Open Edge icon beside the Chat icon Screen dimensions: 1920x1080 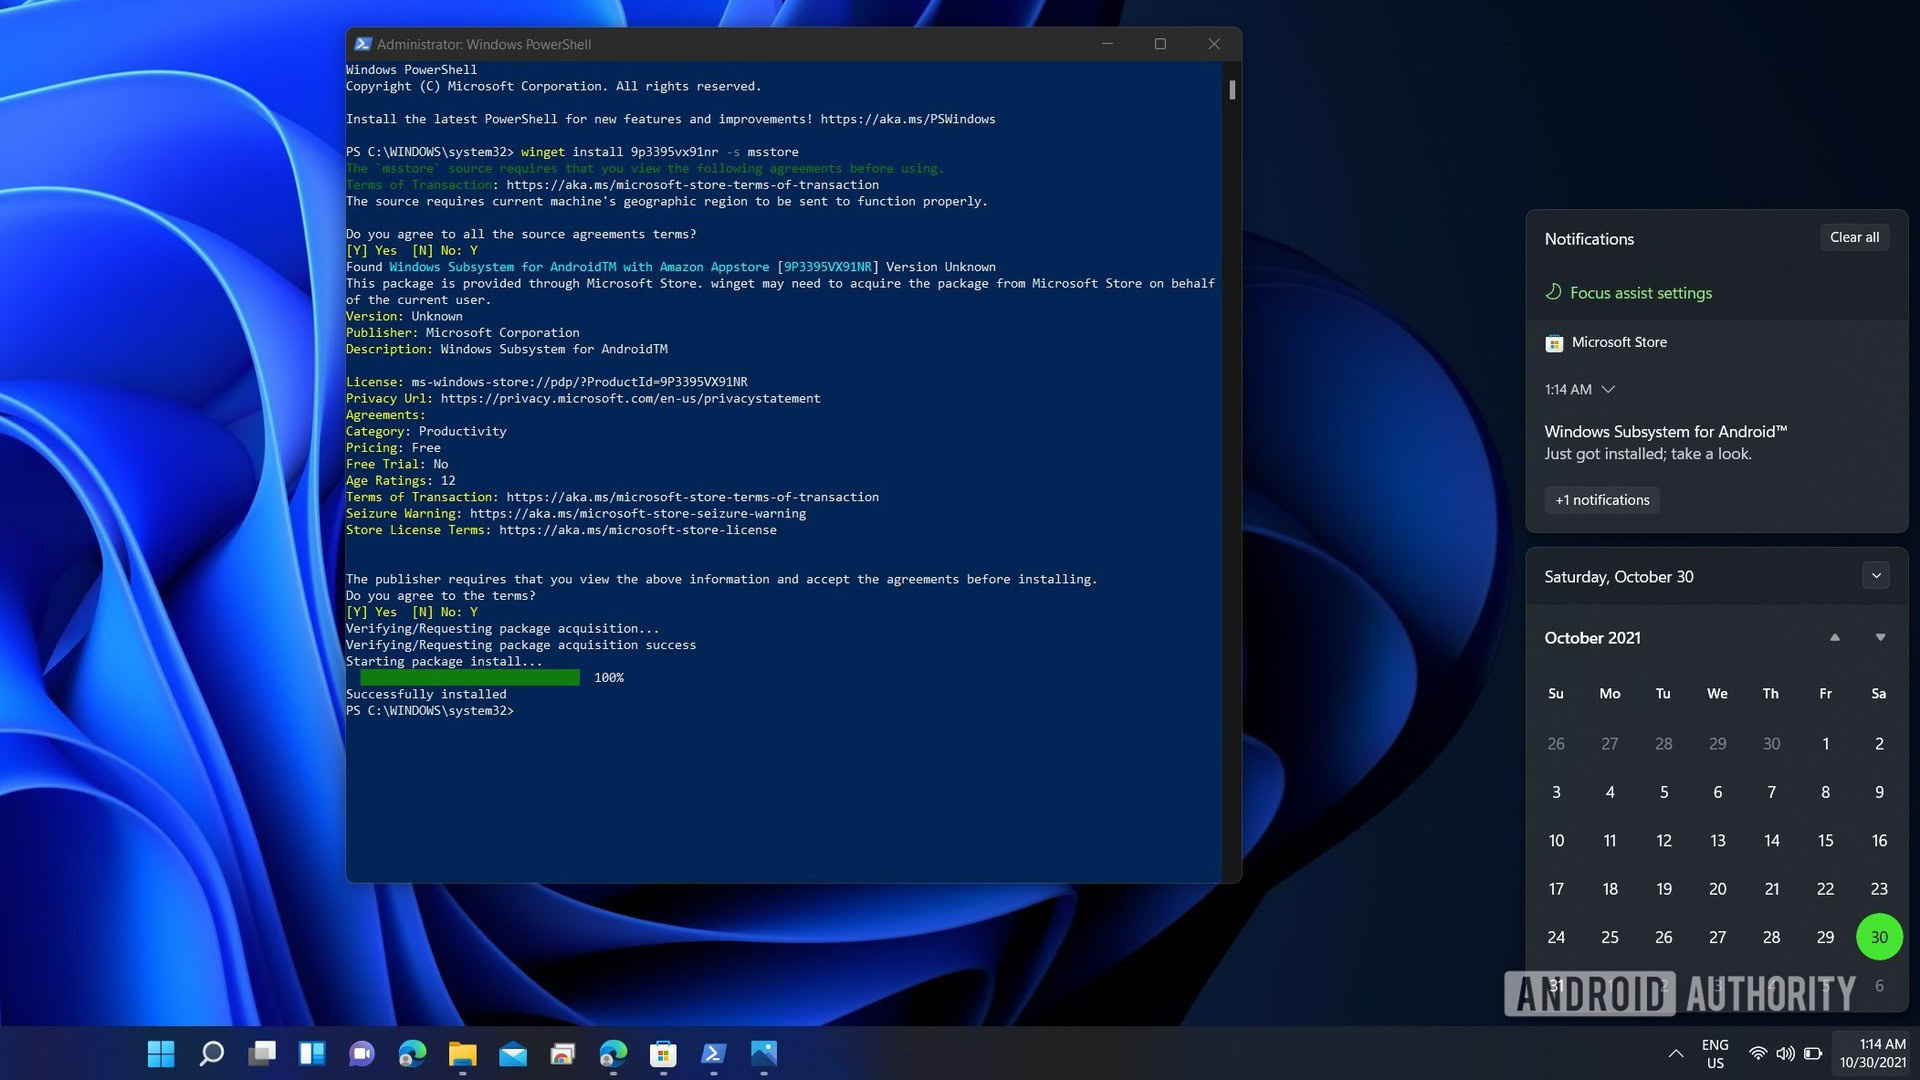[412, 1053]
